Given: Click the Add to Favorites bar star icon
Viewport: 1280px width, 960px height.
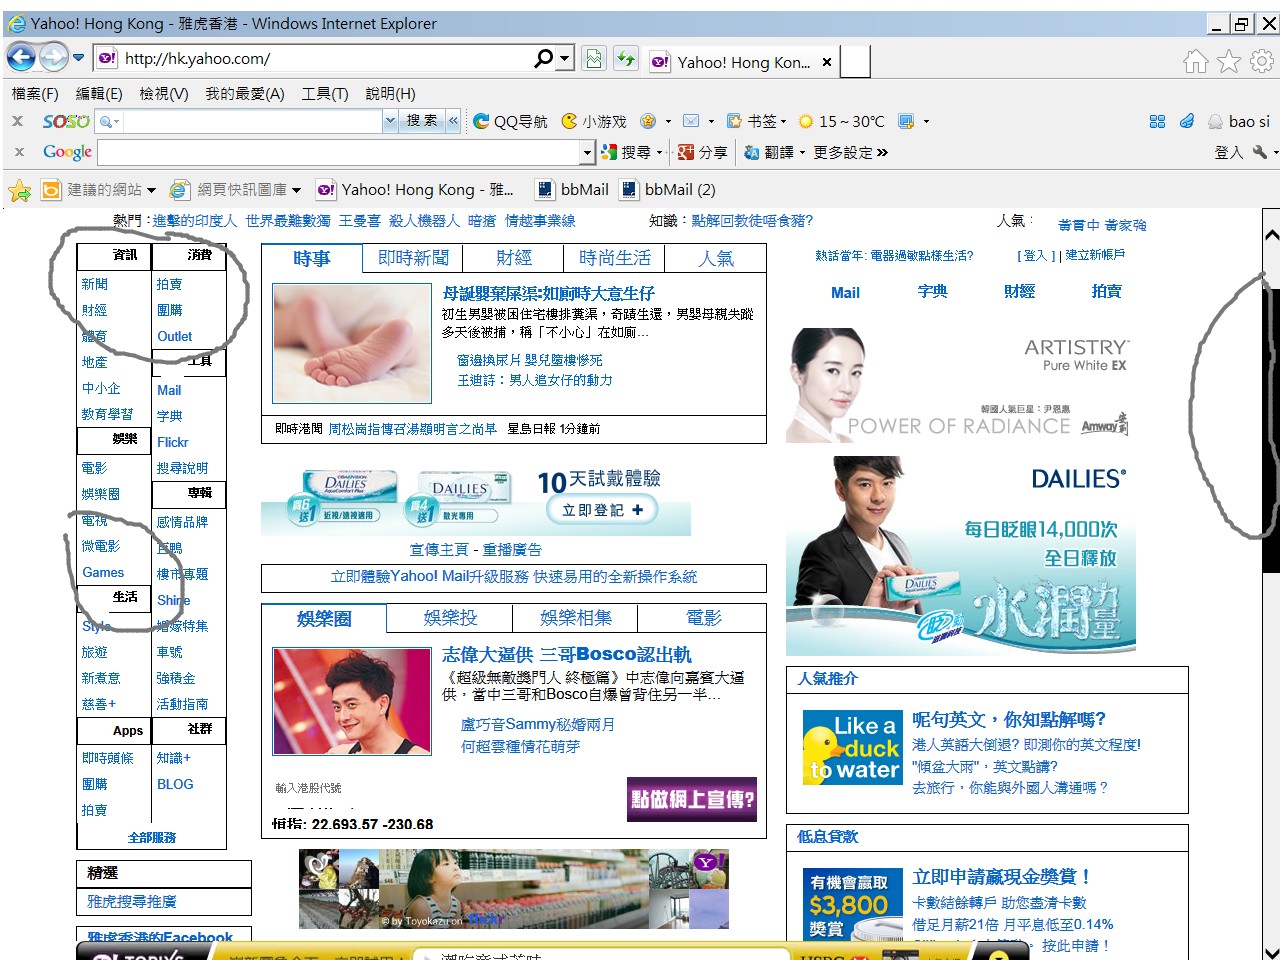Looking at the screenshot, I should pos(19,190).
